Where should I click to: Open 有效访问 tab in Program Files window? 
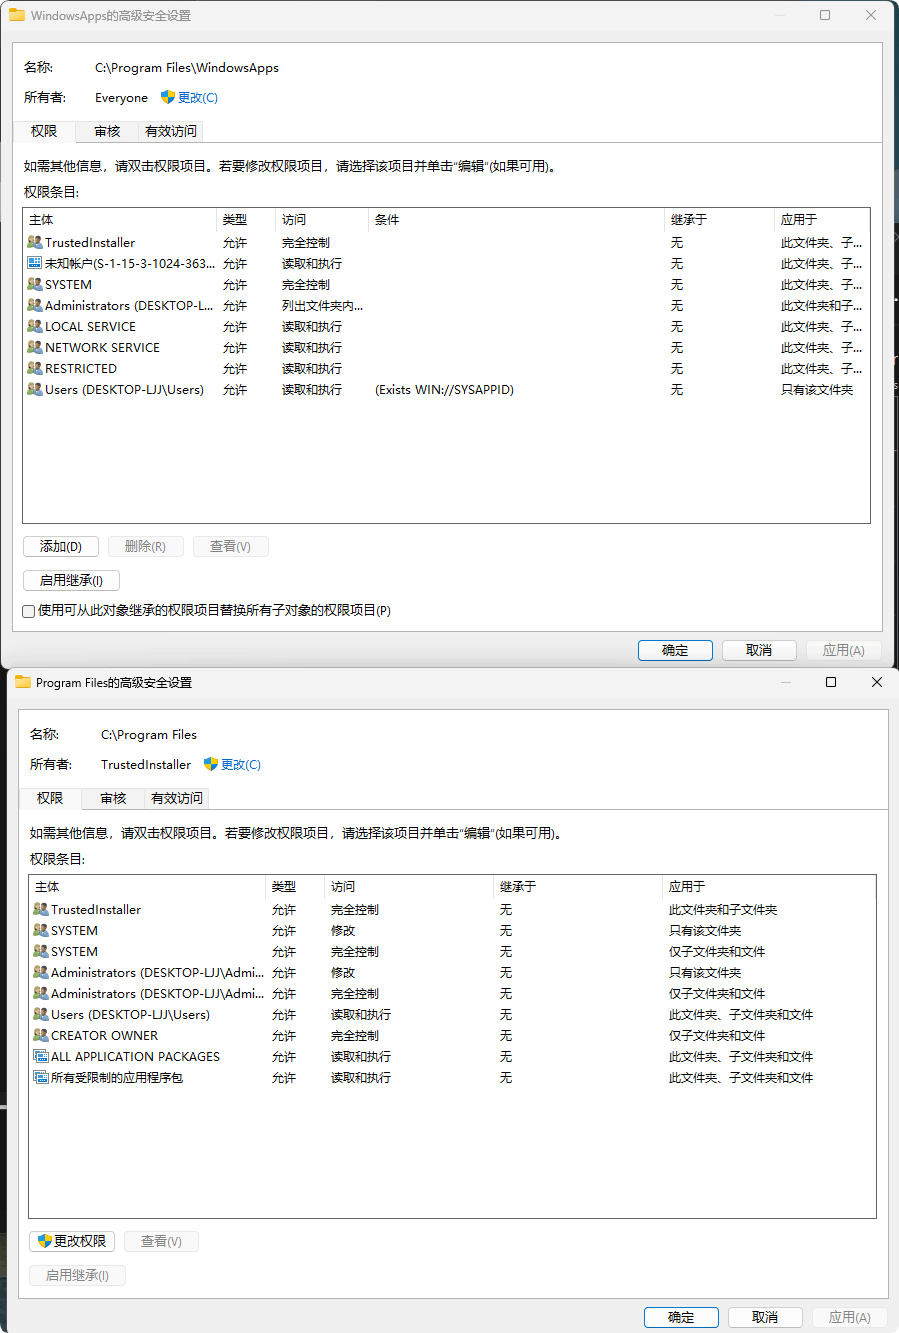pos(177,798)
